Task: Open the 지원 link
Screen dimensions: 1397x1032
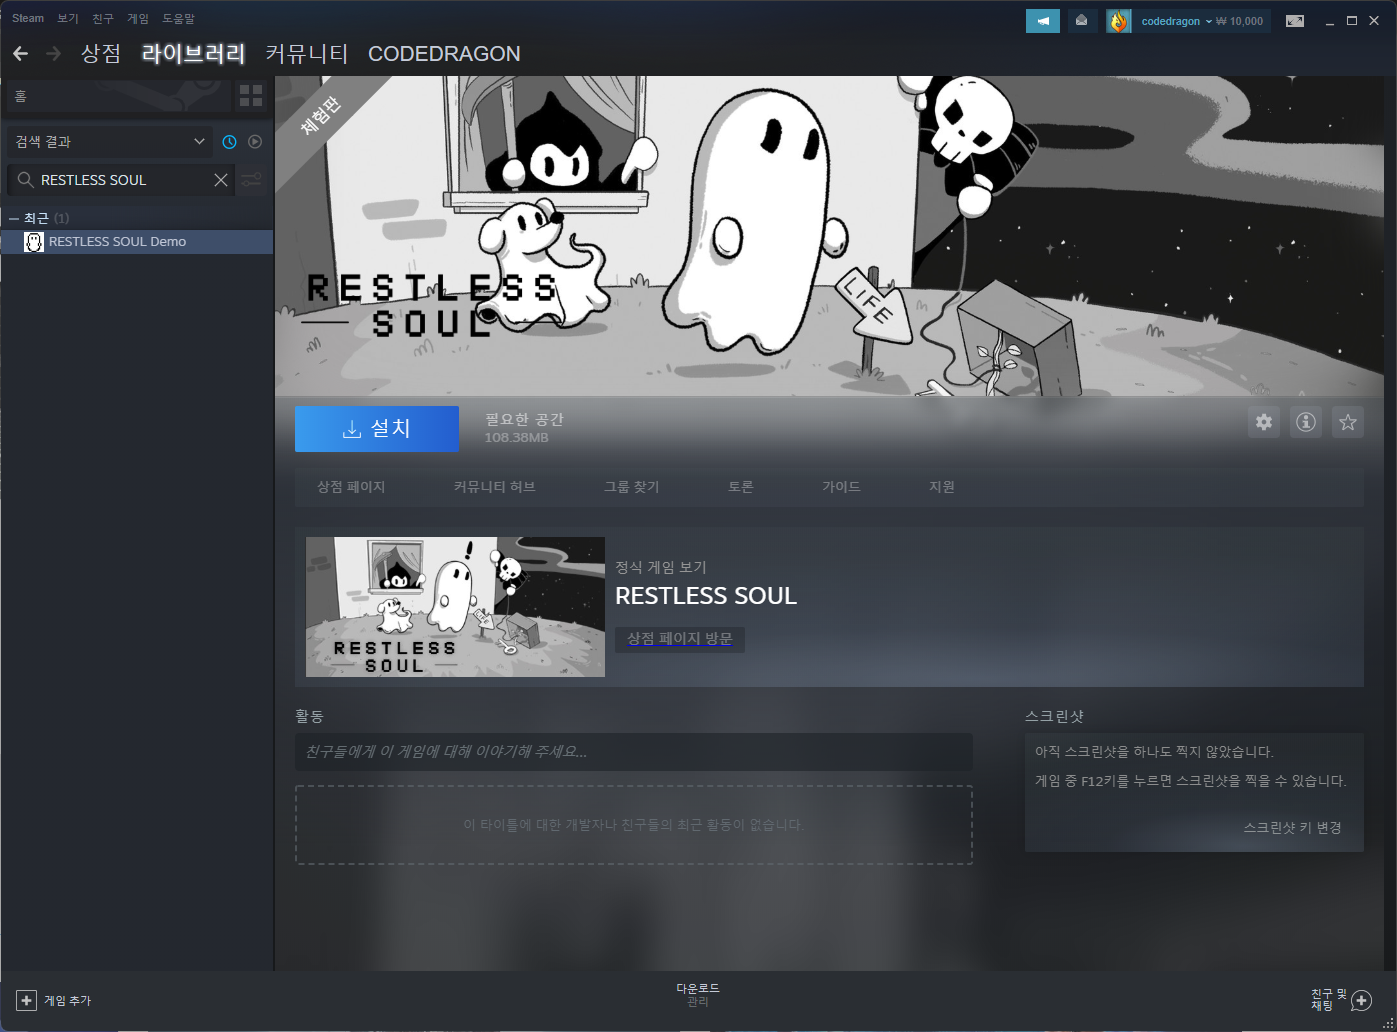Action: 942,487
